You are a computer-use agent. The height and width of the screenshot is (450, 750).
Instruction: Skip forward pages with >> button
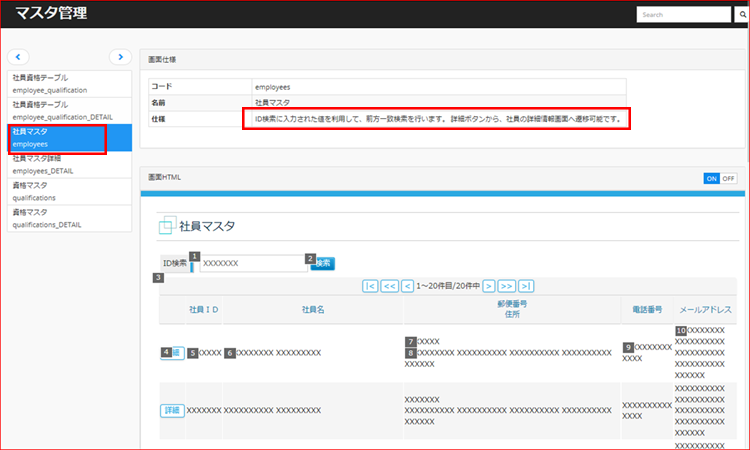coord(507,285)
